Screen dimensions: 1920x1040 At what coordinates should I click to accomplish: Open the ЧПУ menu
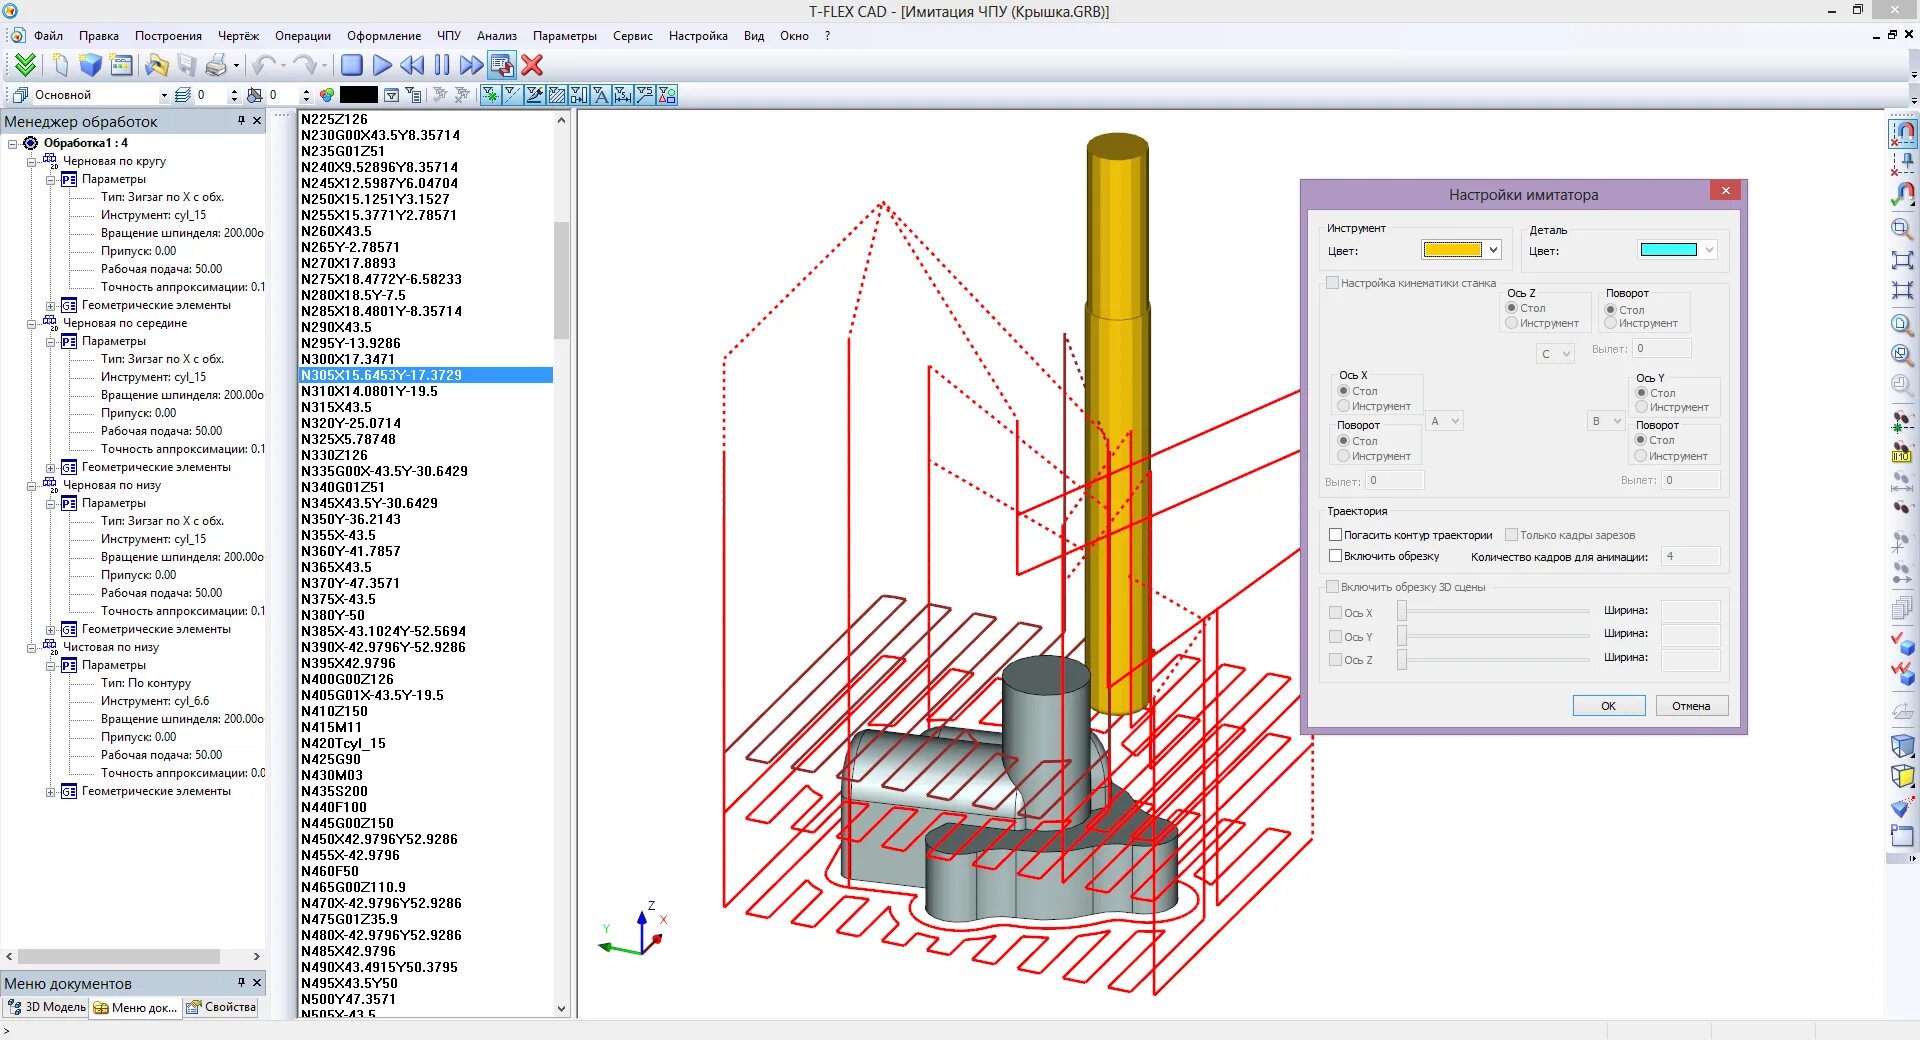pyautogui.click(x=449, y=36)
